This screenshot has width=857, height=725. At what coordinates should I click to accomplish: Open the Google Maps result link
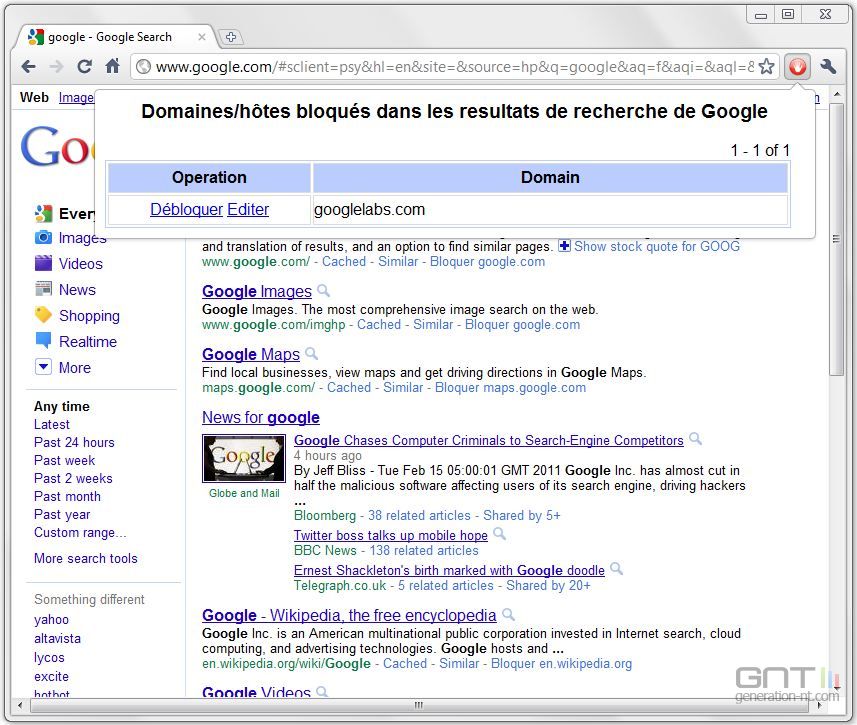[x=251, y=354]
